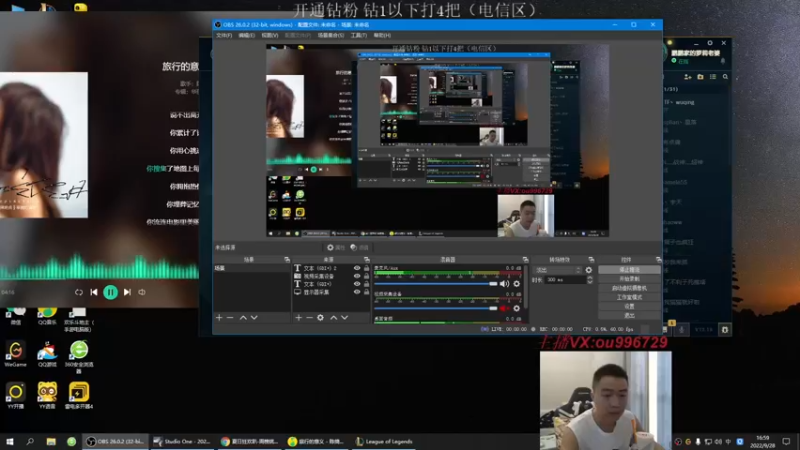
Task: Open YY语音 desktop shortcut
Action: (47, 395)
